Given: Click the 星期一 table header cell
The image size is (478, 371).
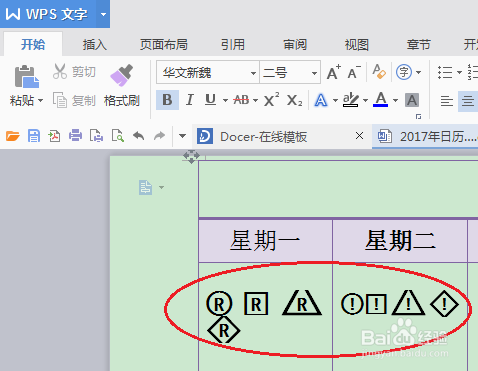Looking at the screenshot, I should 266,240.
